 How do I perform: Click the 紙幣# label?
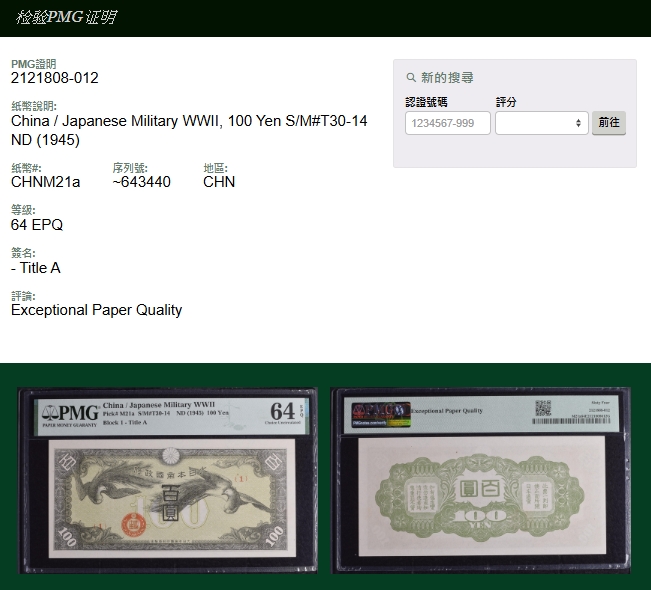[x=26, y=168]
